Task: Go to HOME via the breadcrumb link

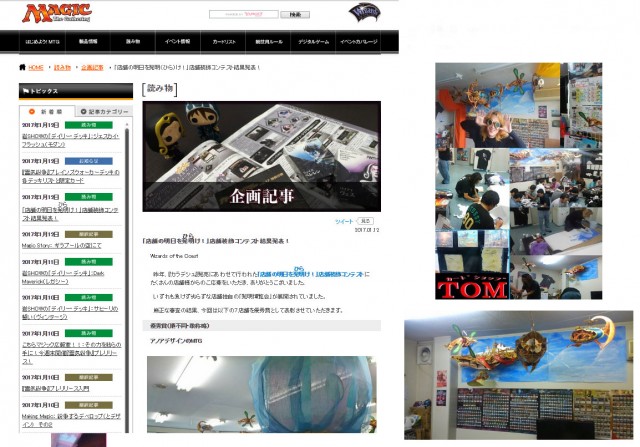Action: click(x=36, y=68)
